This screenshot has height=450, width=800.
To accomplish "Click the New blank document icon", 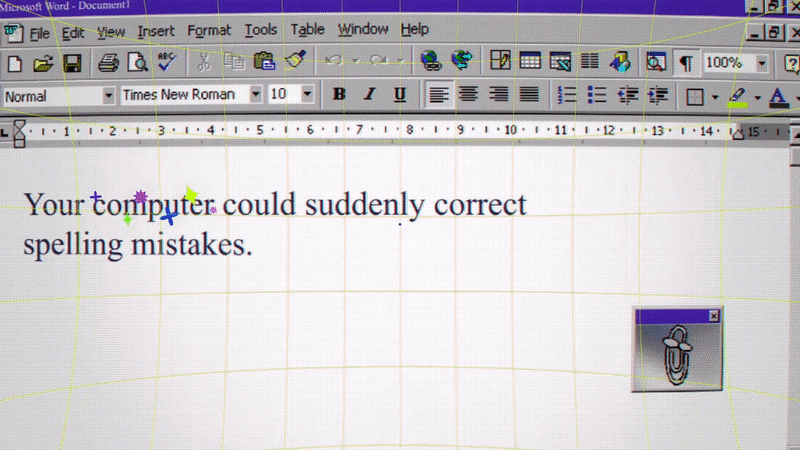I will click(15, 64).
